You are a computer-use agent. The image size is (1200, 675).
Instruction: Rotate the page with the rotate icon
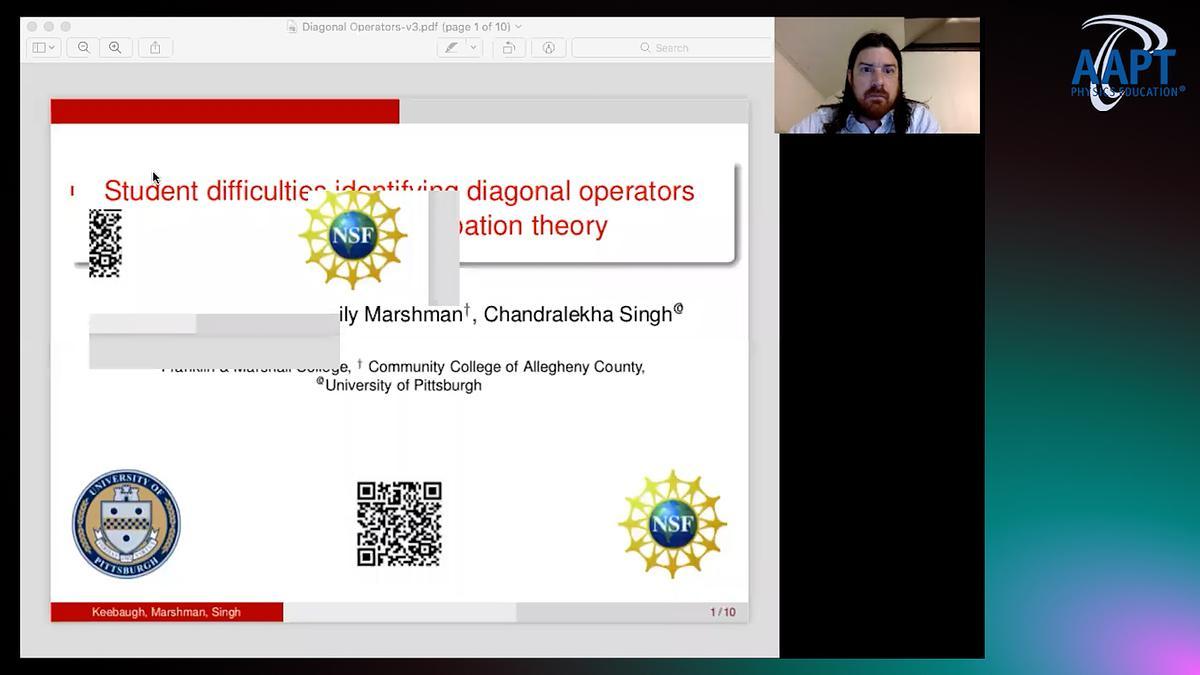509,47
